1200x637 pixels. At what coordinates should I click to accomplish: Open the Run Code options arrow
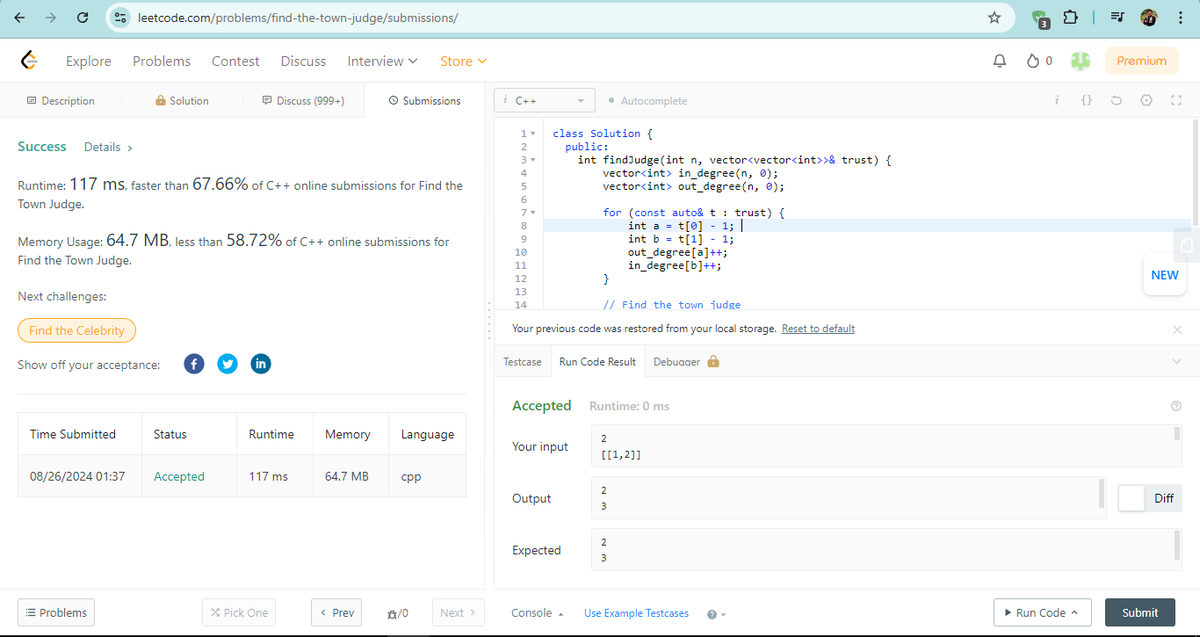click(x=1075, y=613)
